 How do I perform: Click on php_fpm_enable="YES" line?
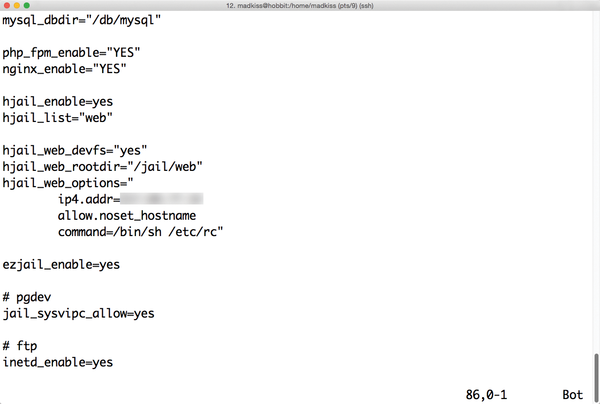[x=71, y=52]
